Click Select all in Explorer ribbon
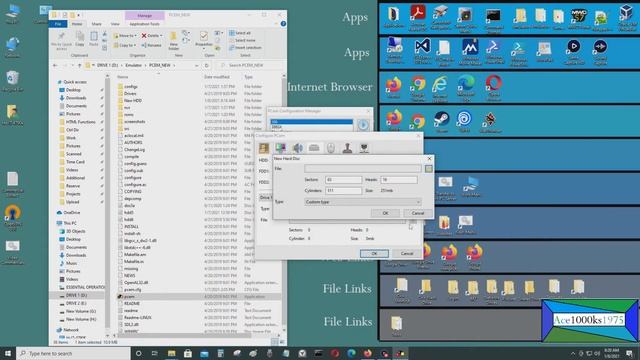 coord(240,33)
